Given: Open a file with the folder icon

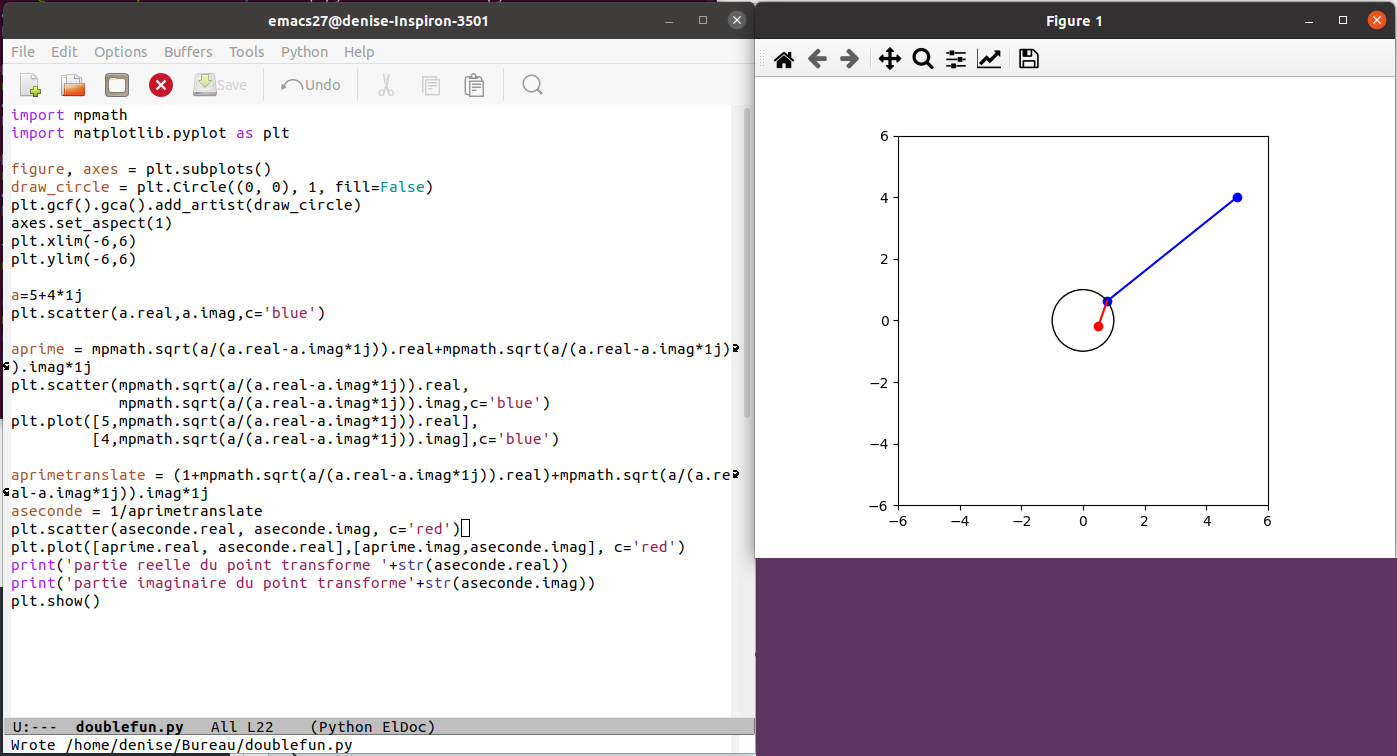Looking at the screenshot, I should (73, 85).
